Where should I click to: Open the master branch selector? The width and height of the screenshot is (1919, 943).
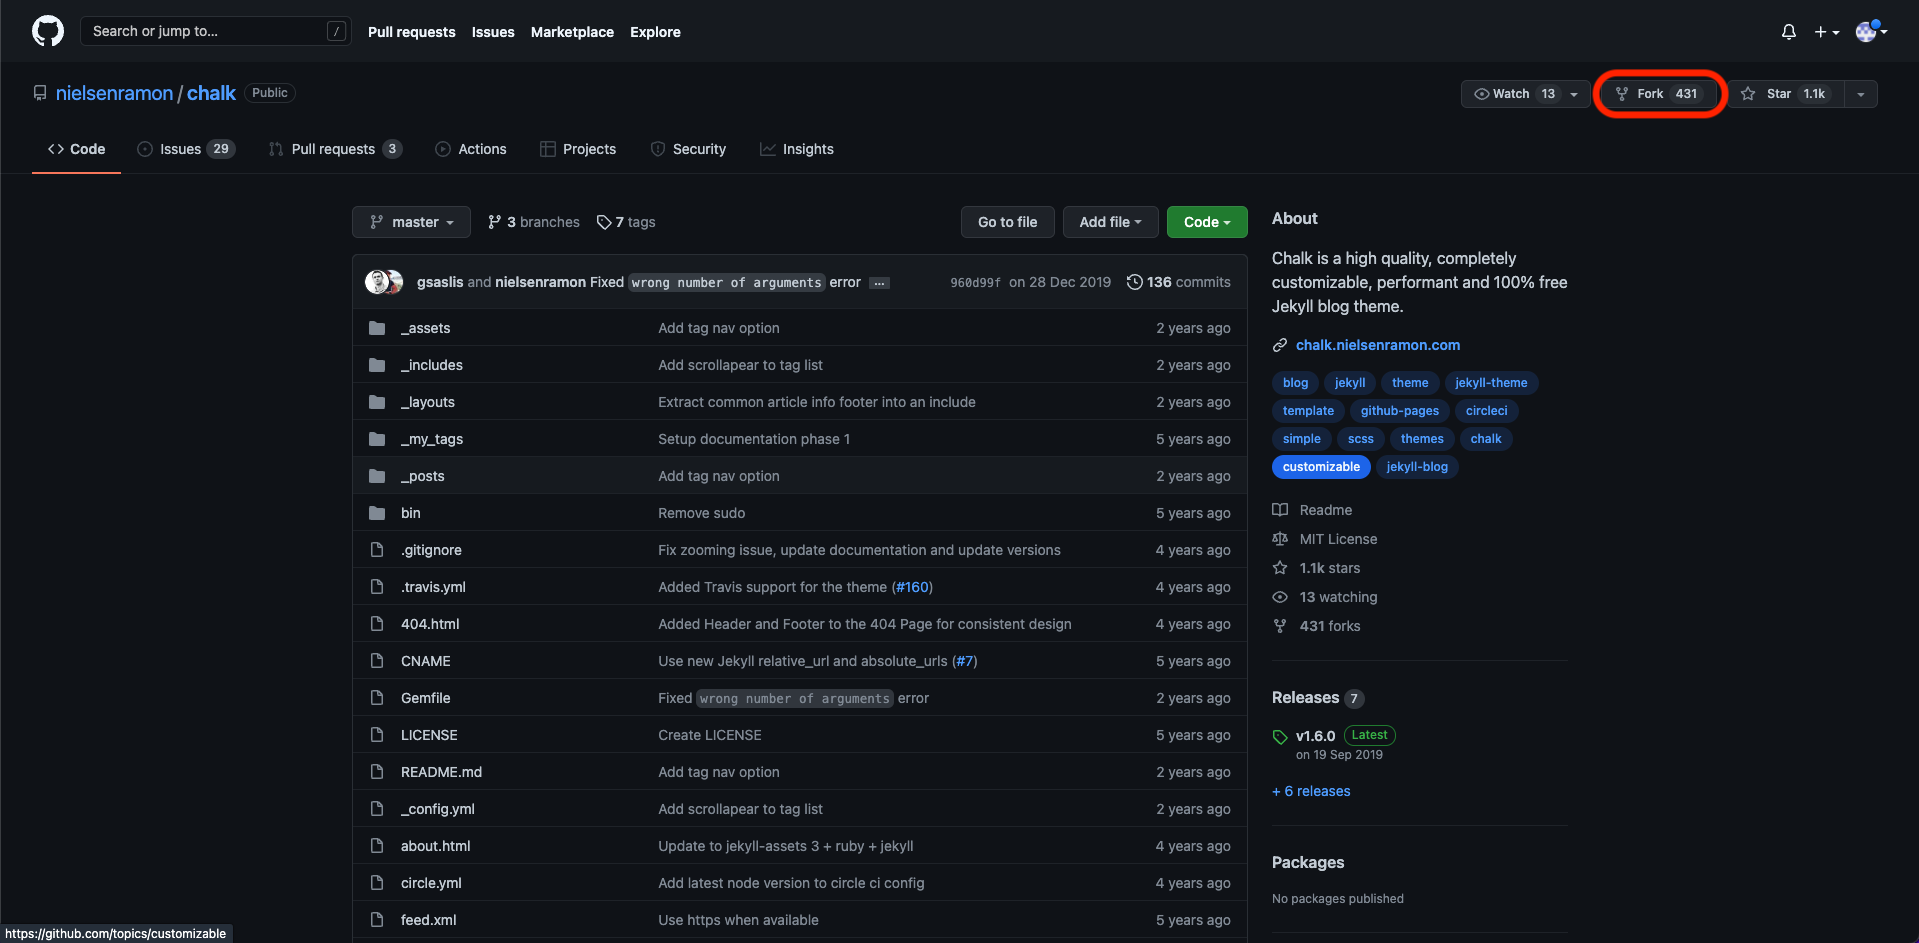click(x=412, y=222)
